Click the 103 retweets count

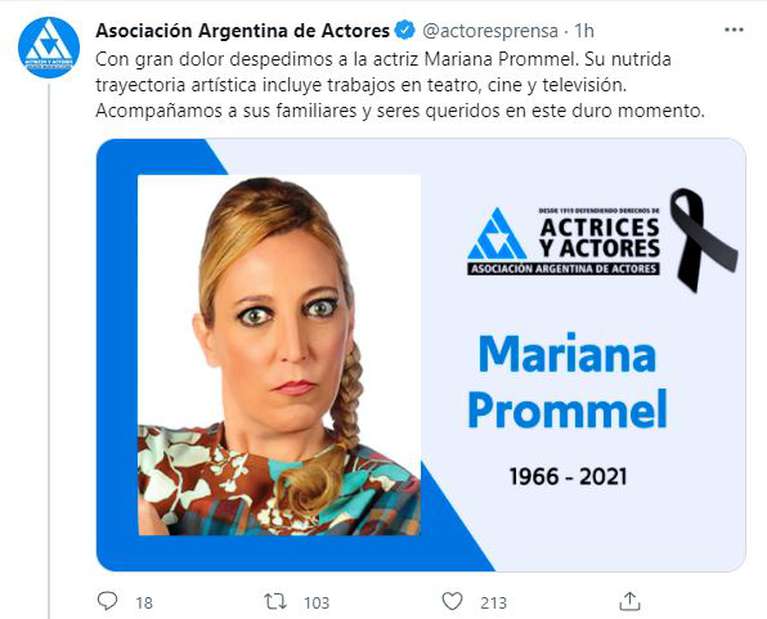pyautogui.click(x=316, y=603)
